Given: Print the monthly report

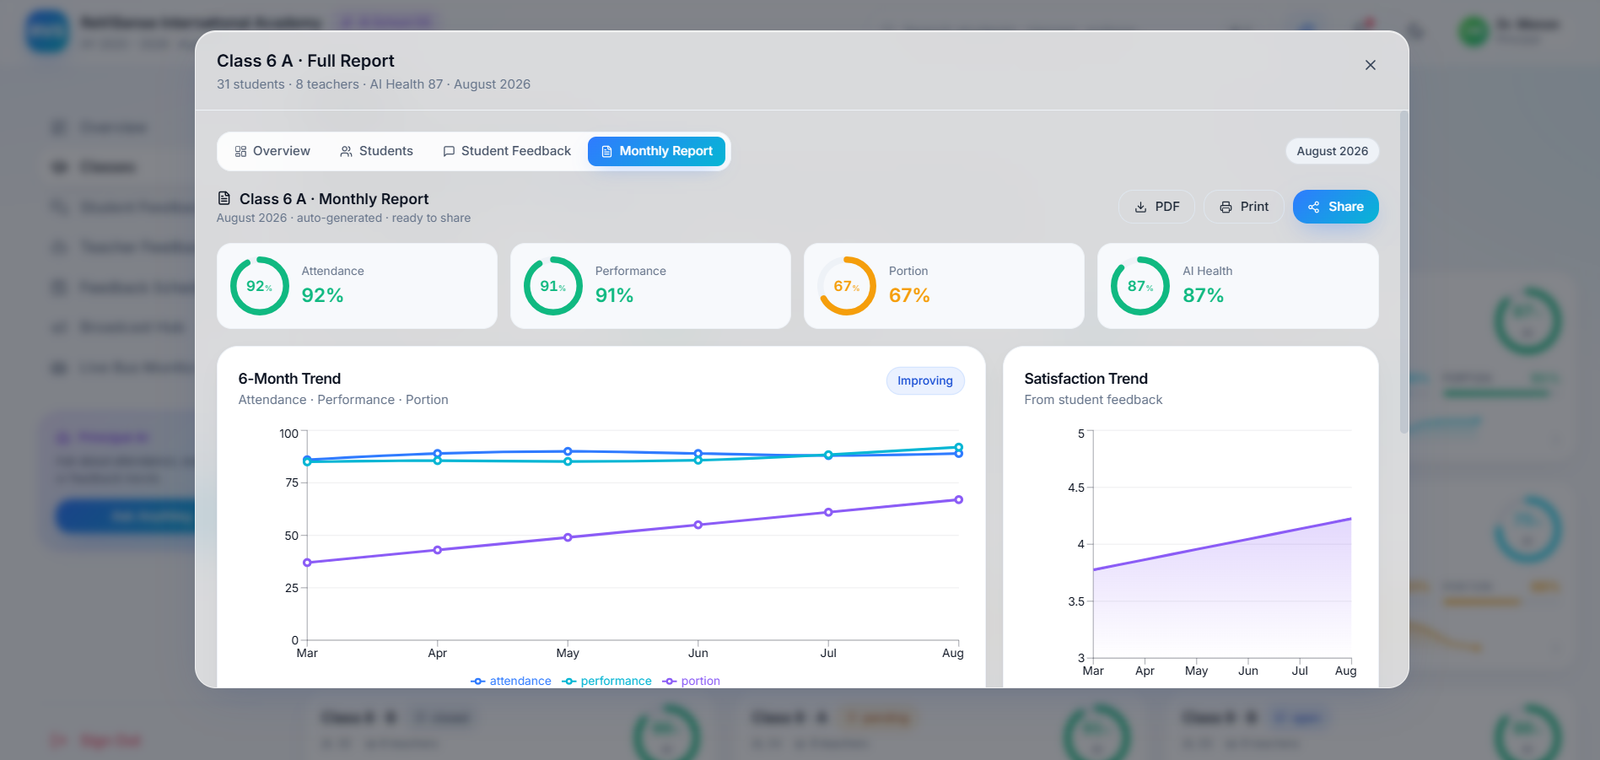Looking at the screenshot, I should coord(1244,207).
